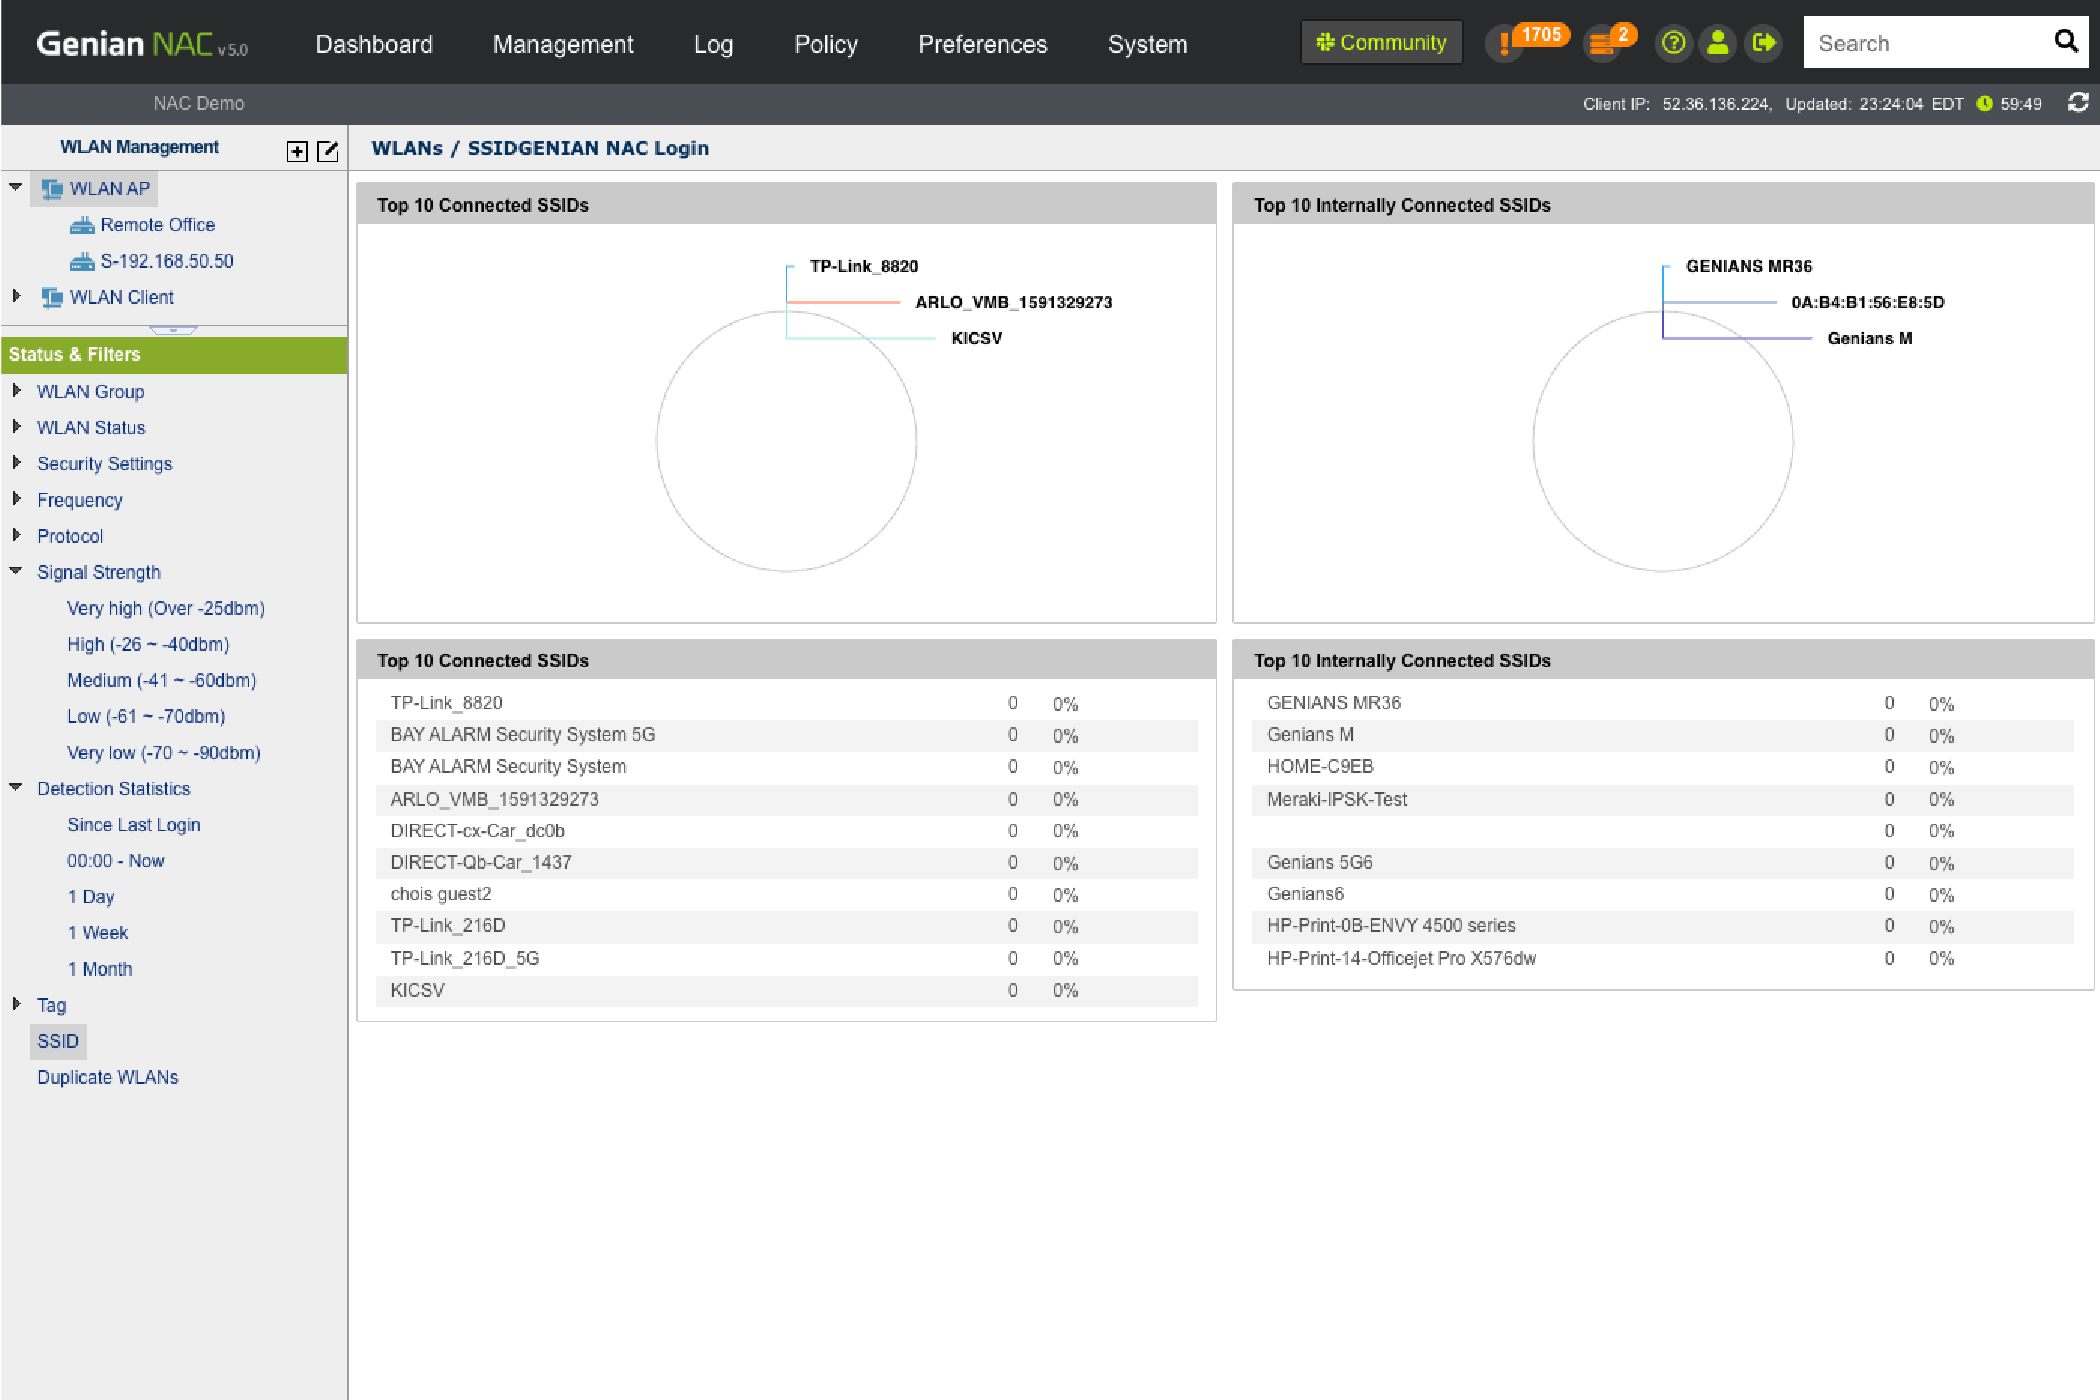Click the logout icon in header
The image size is (2100, 1400).
pyautogui.click(x=1764, y=43)
